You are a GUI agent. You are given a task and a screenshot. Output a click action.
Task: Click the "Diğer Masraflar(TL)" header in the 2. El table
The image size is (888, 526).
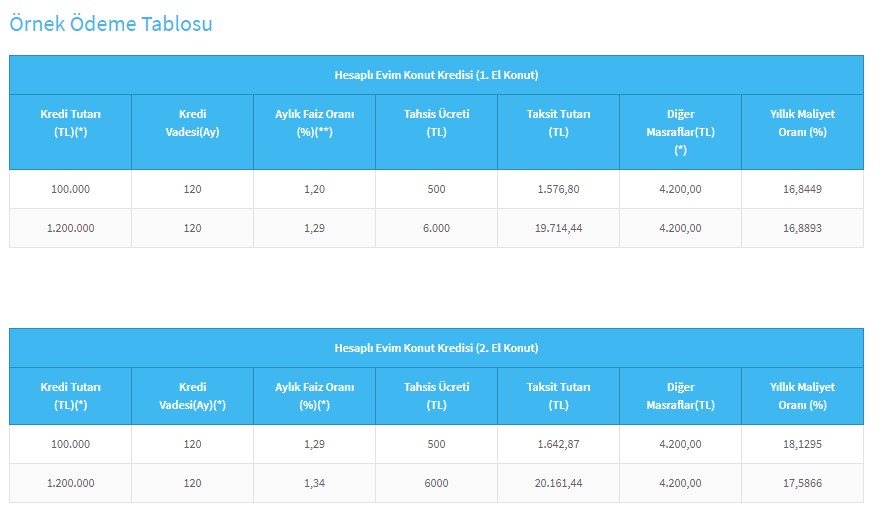click(680, 396)
